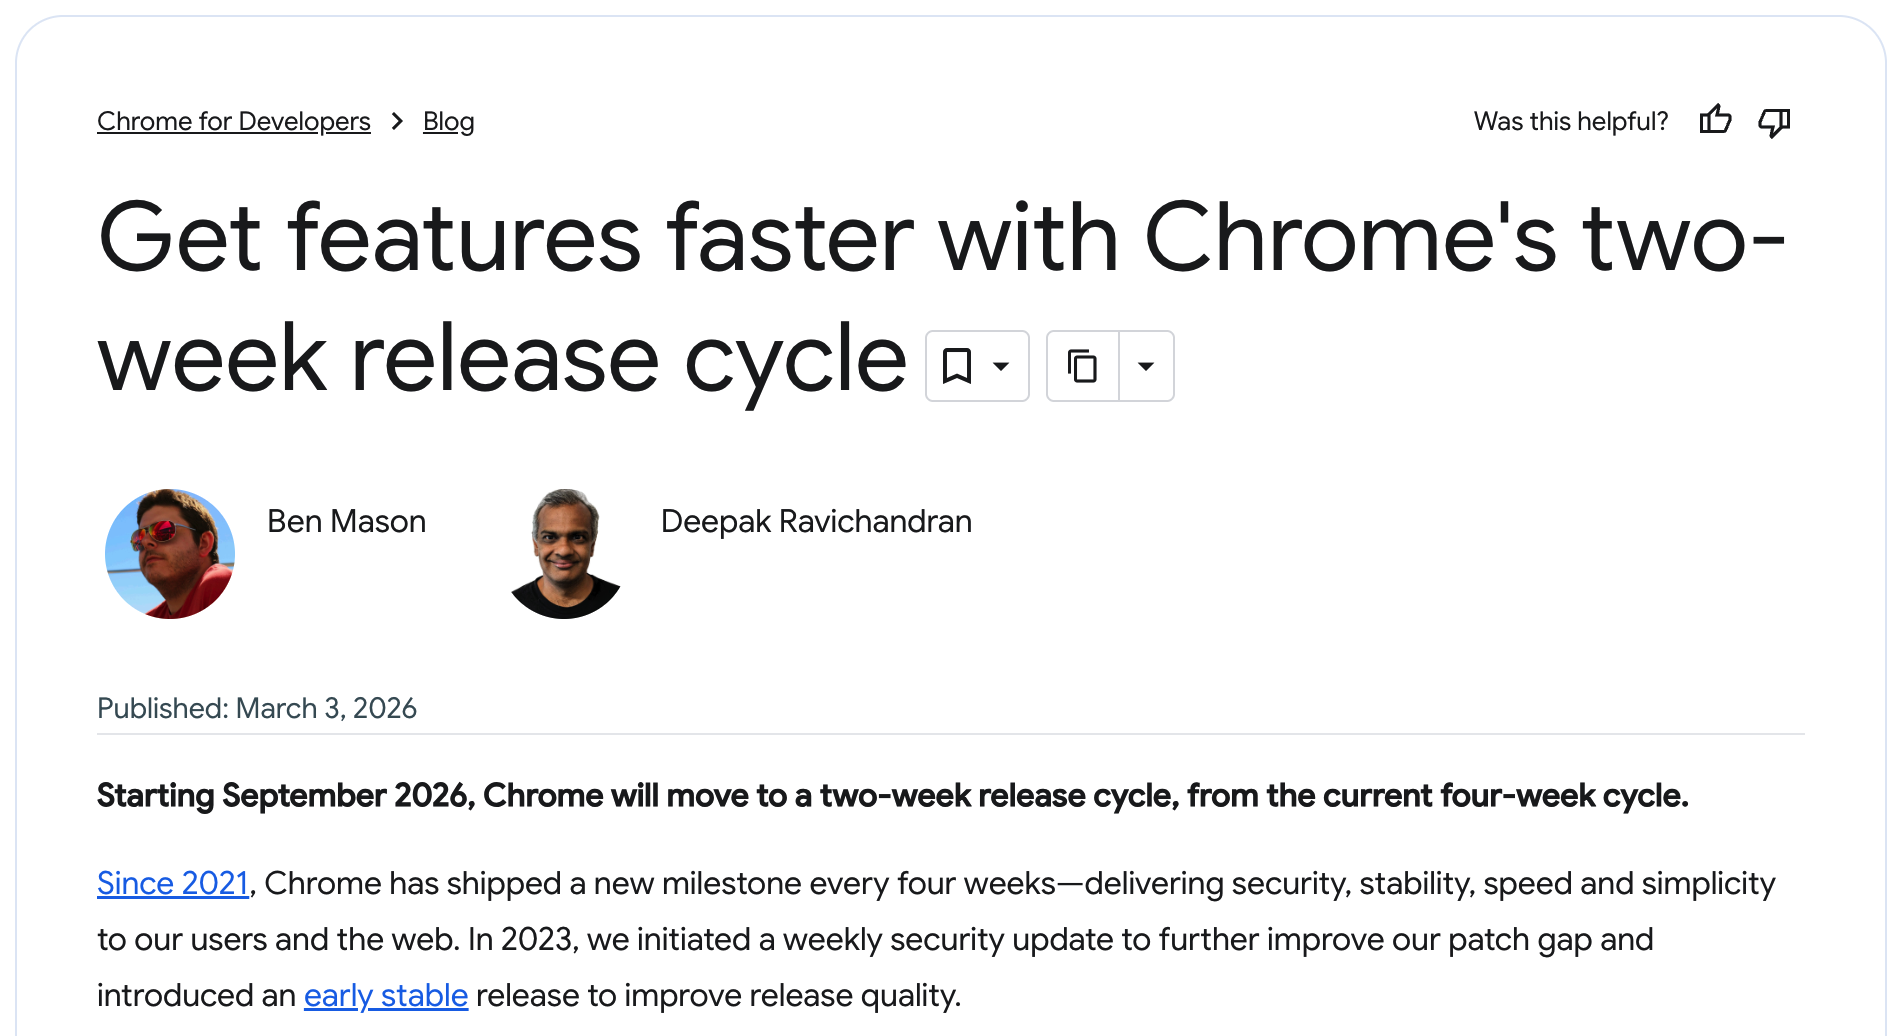
Task: Click the Published March 3, 2026 date
Action: click(x=257, y=708)
